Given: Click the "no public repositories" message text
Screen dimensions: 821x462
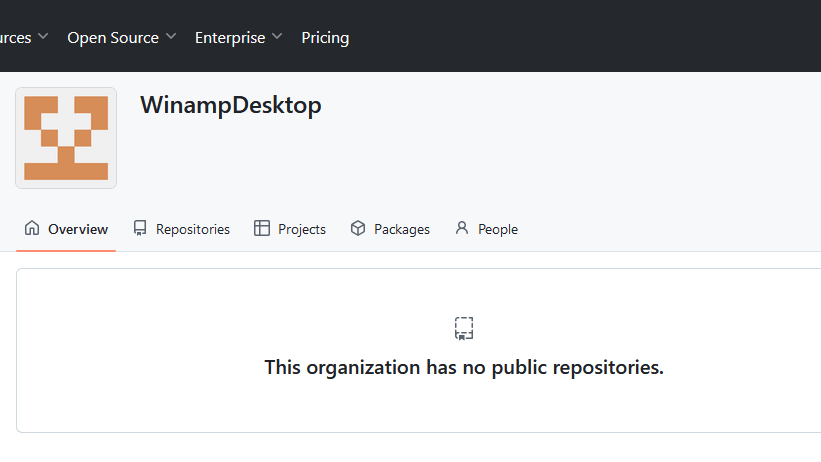Looking at the screenshot, I should point(464,367).
